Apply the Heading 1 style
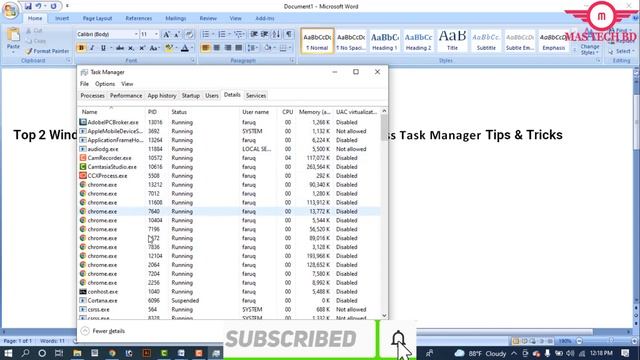 (x=384, y=41)
